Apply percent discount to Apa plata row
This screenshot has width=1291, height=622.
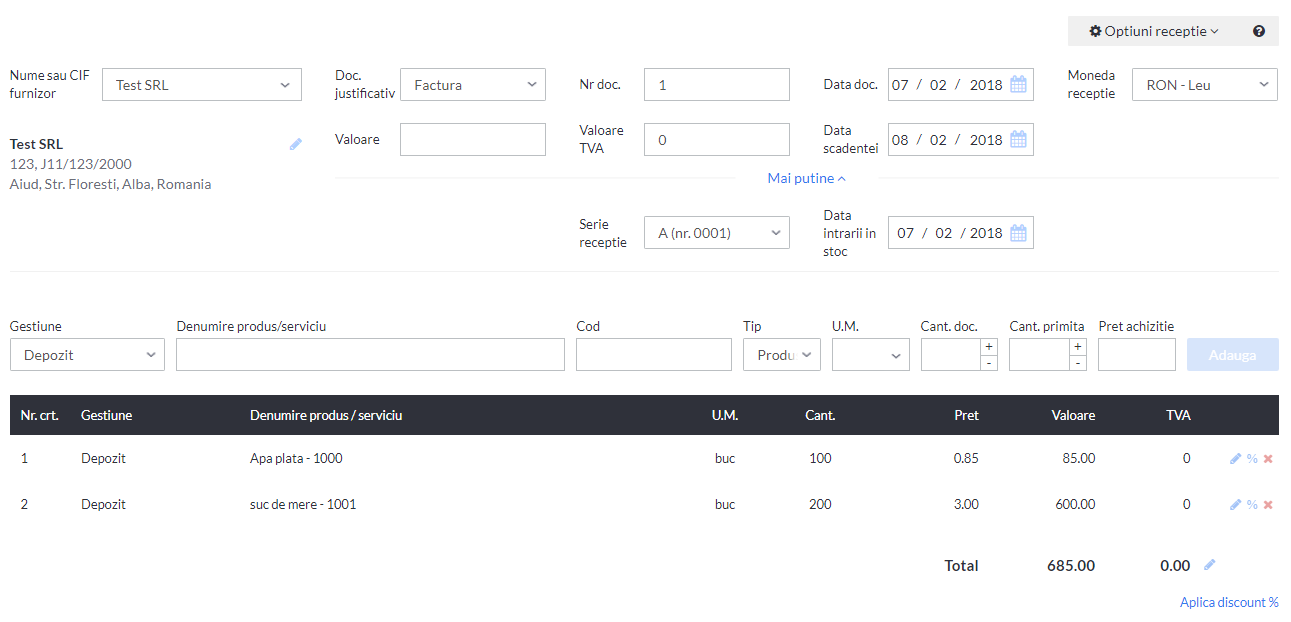click(x=1252, y=459)
